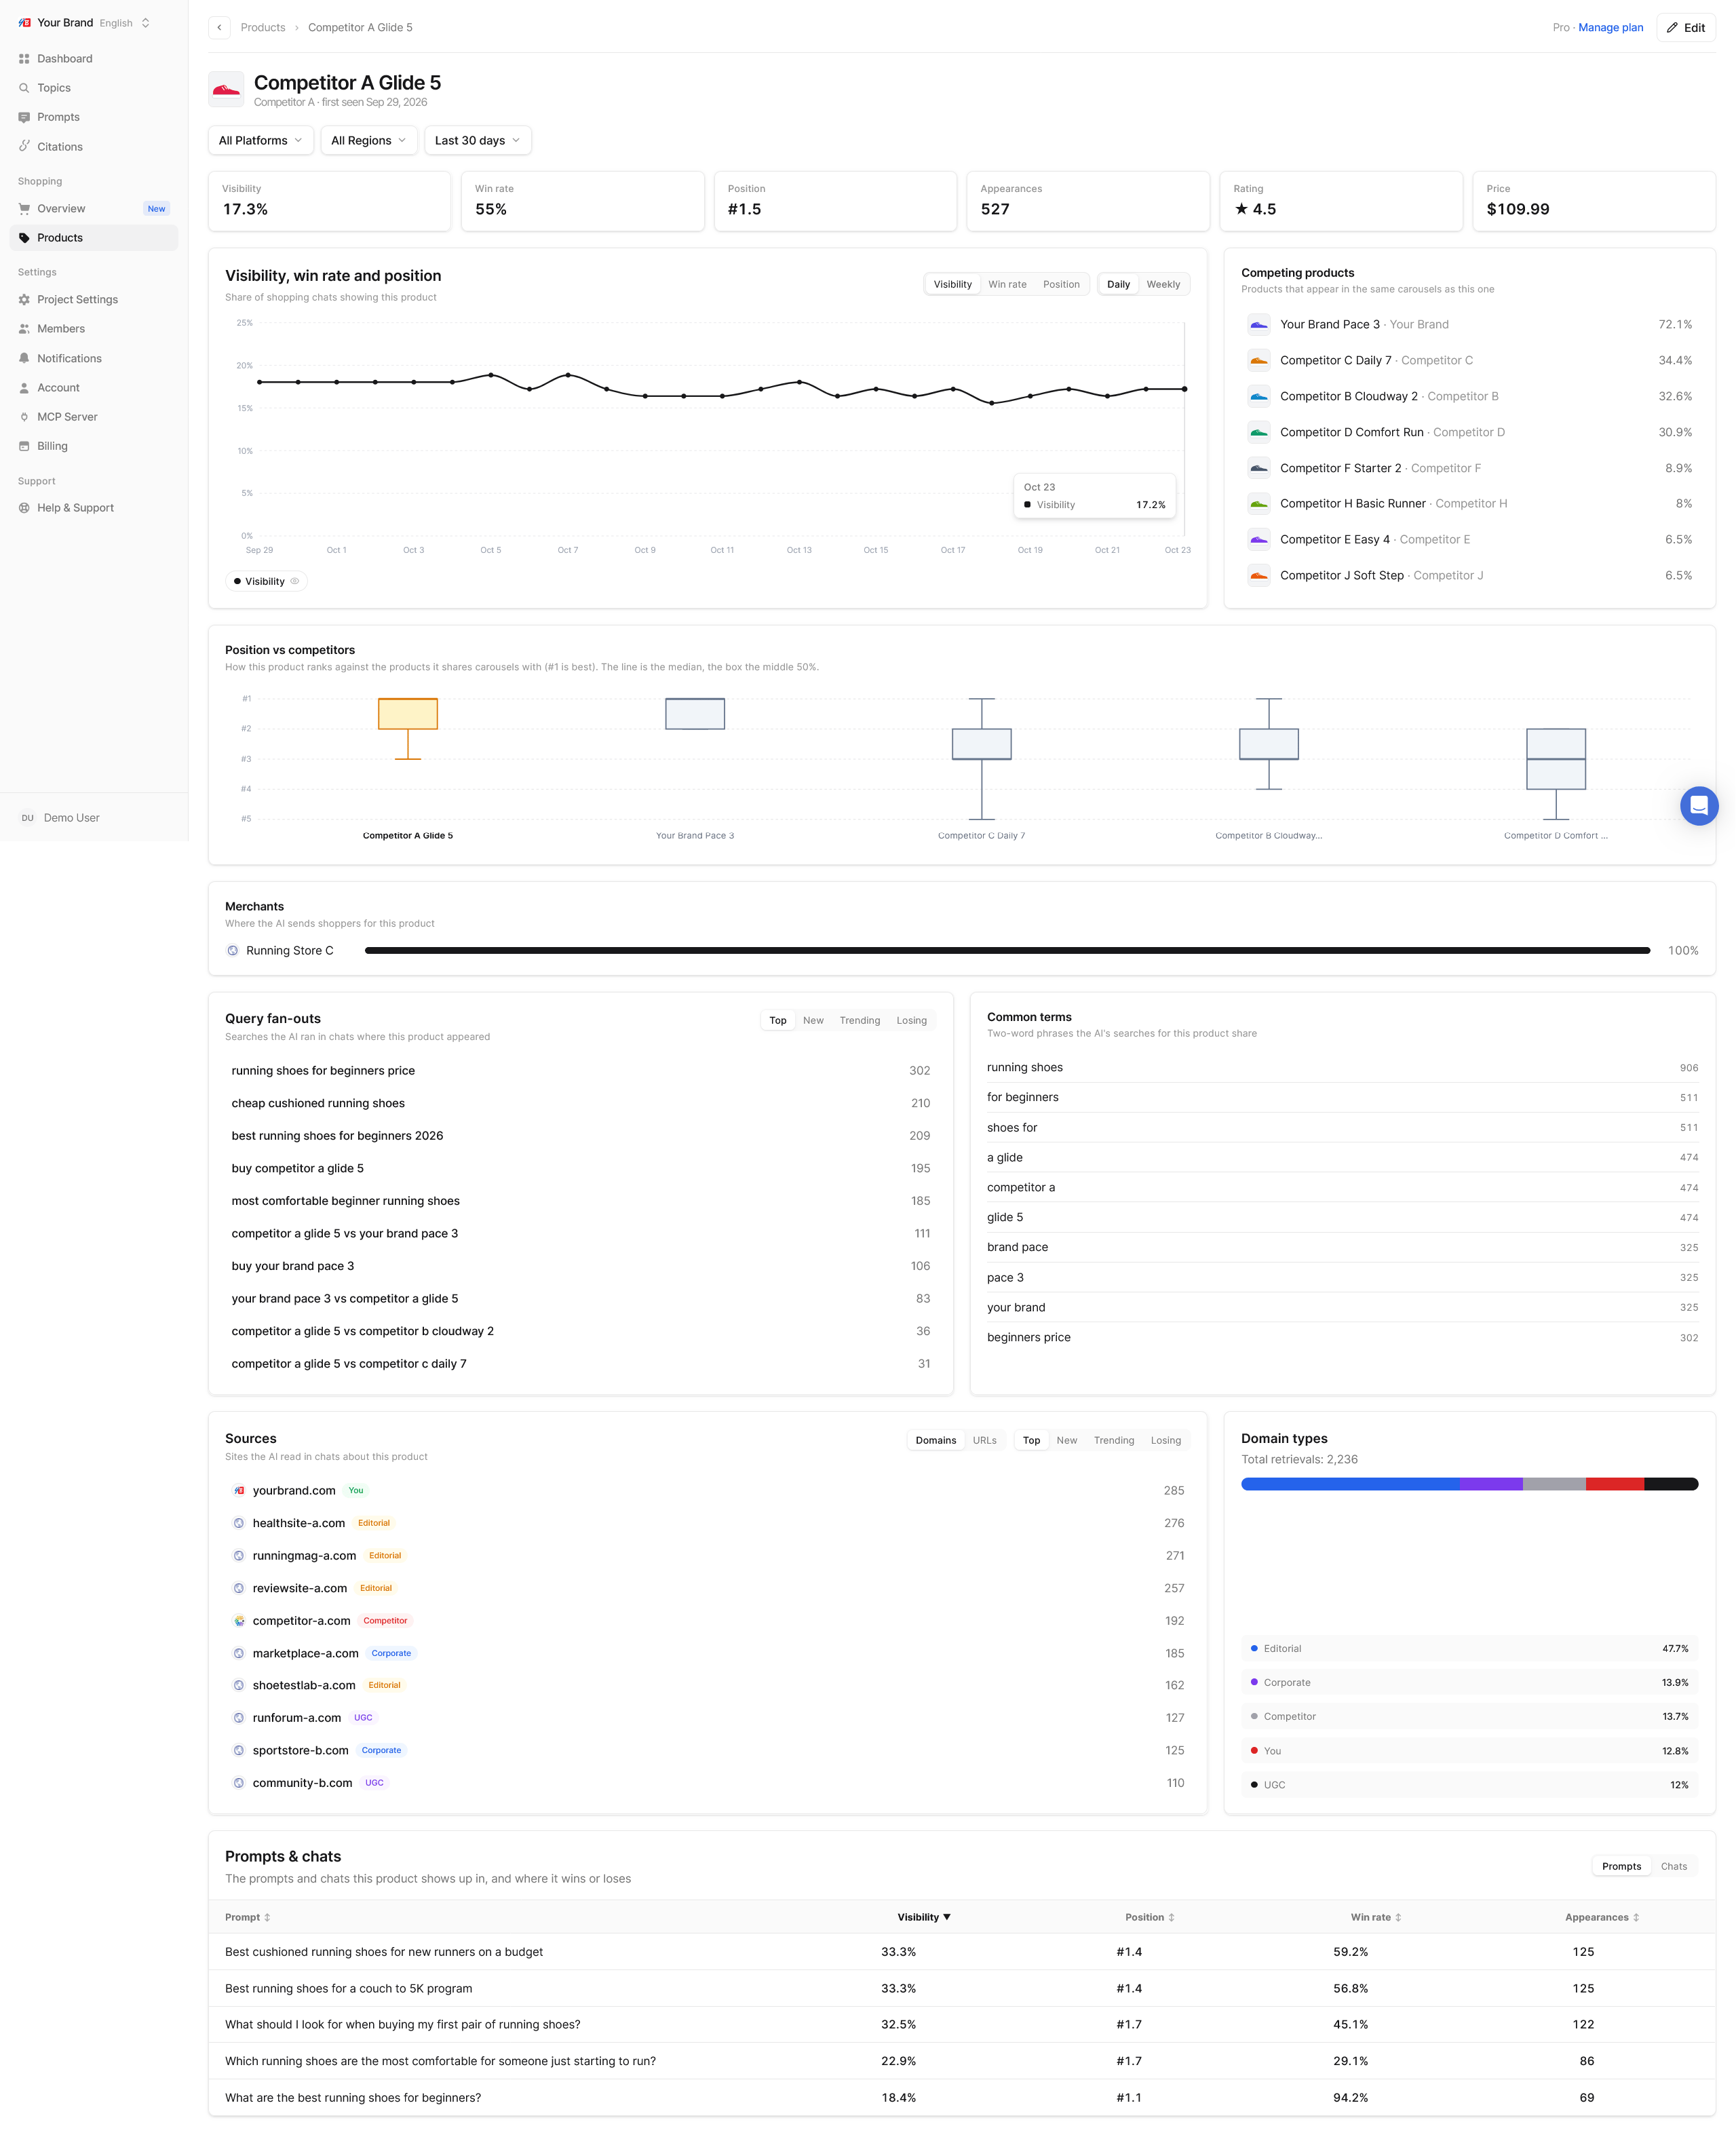
Task: Click Competitor C Daily 7 shoe icon
Action: pos(1259,361)
